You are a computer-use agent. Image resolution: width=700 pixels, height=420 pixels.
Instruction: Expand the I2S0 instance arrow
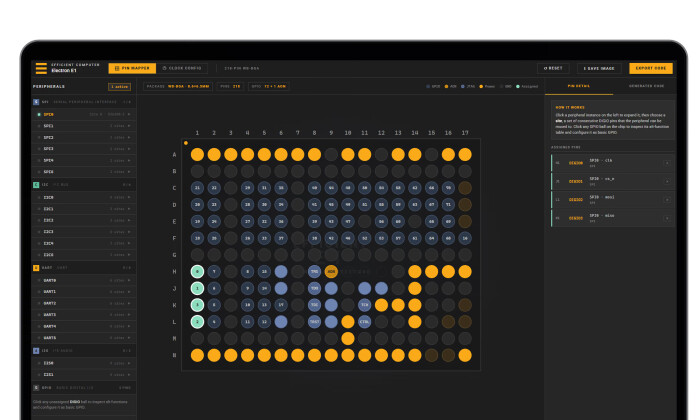point(129,363)
